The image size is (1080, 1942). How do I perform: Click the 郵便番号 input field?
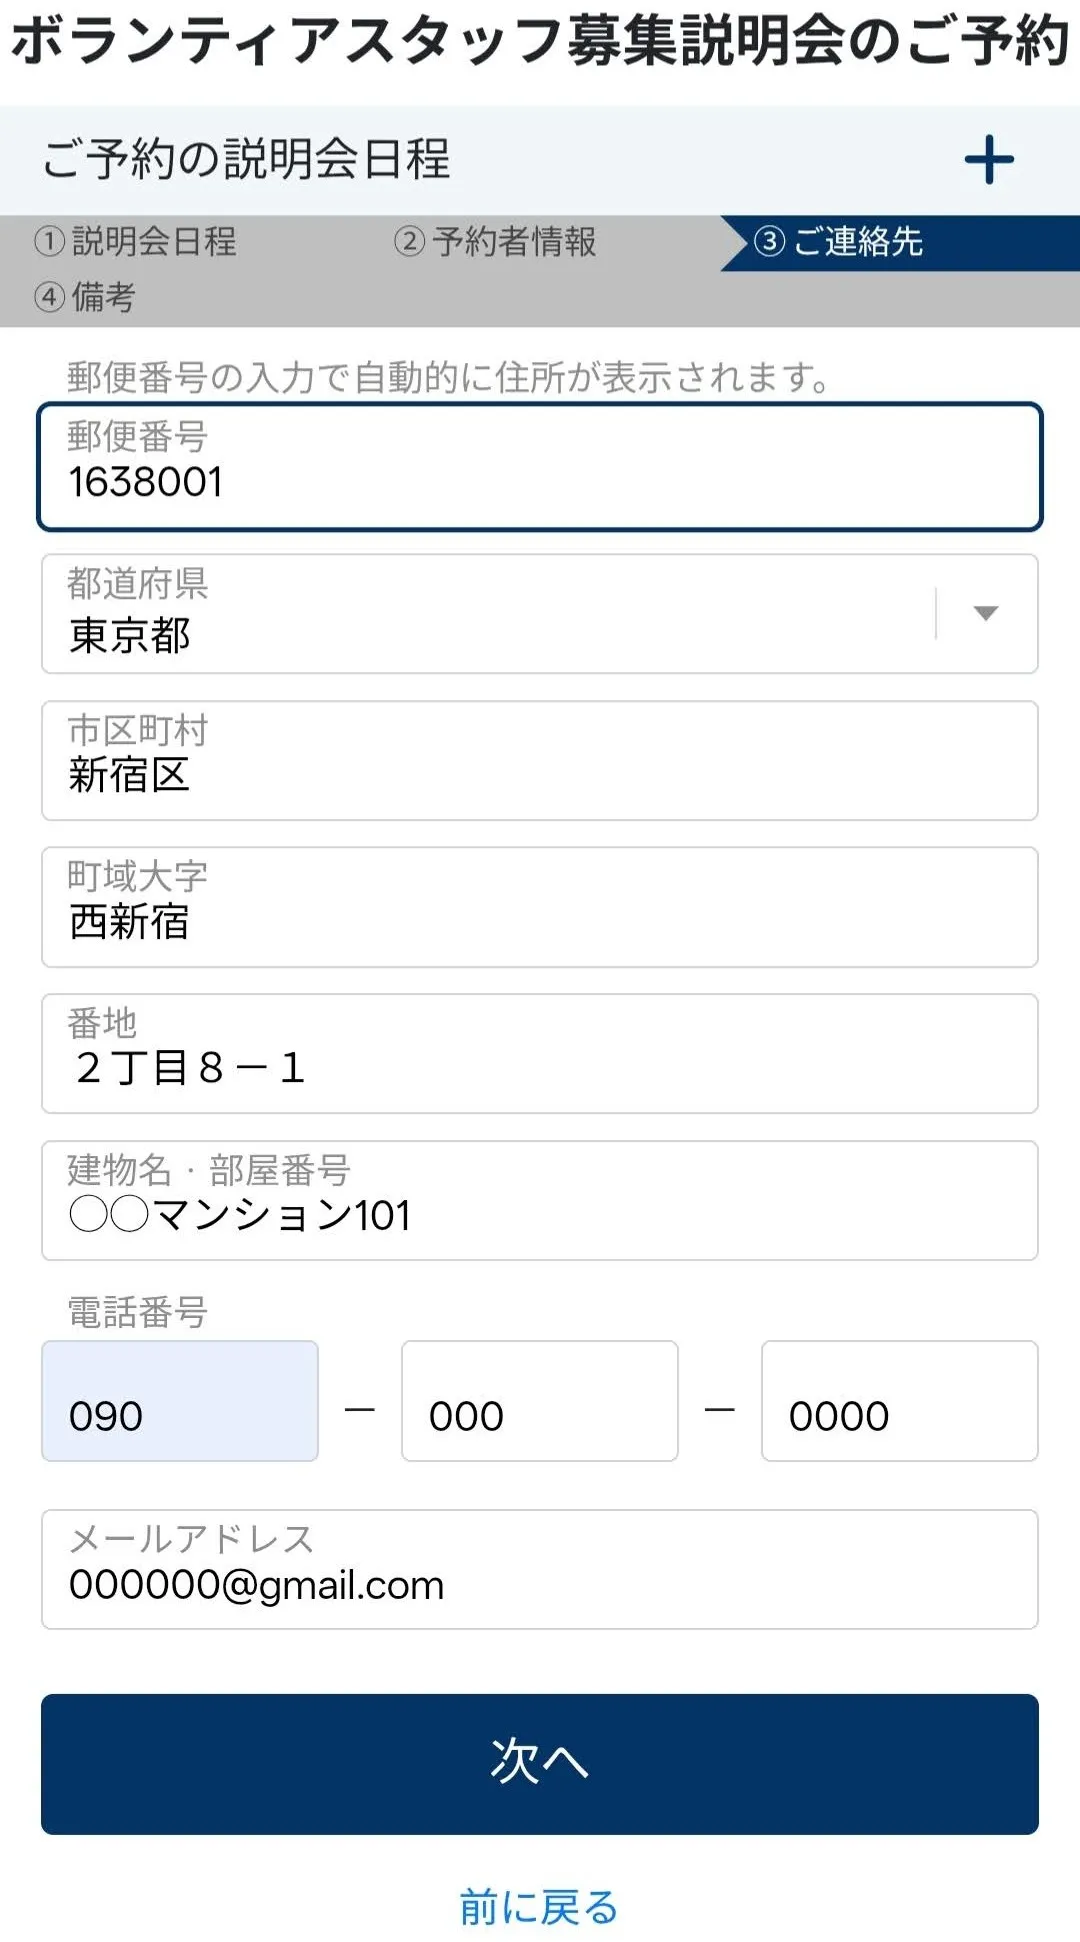point(540,467)
